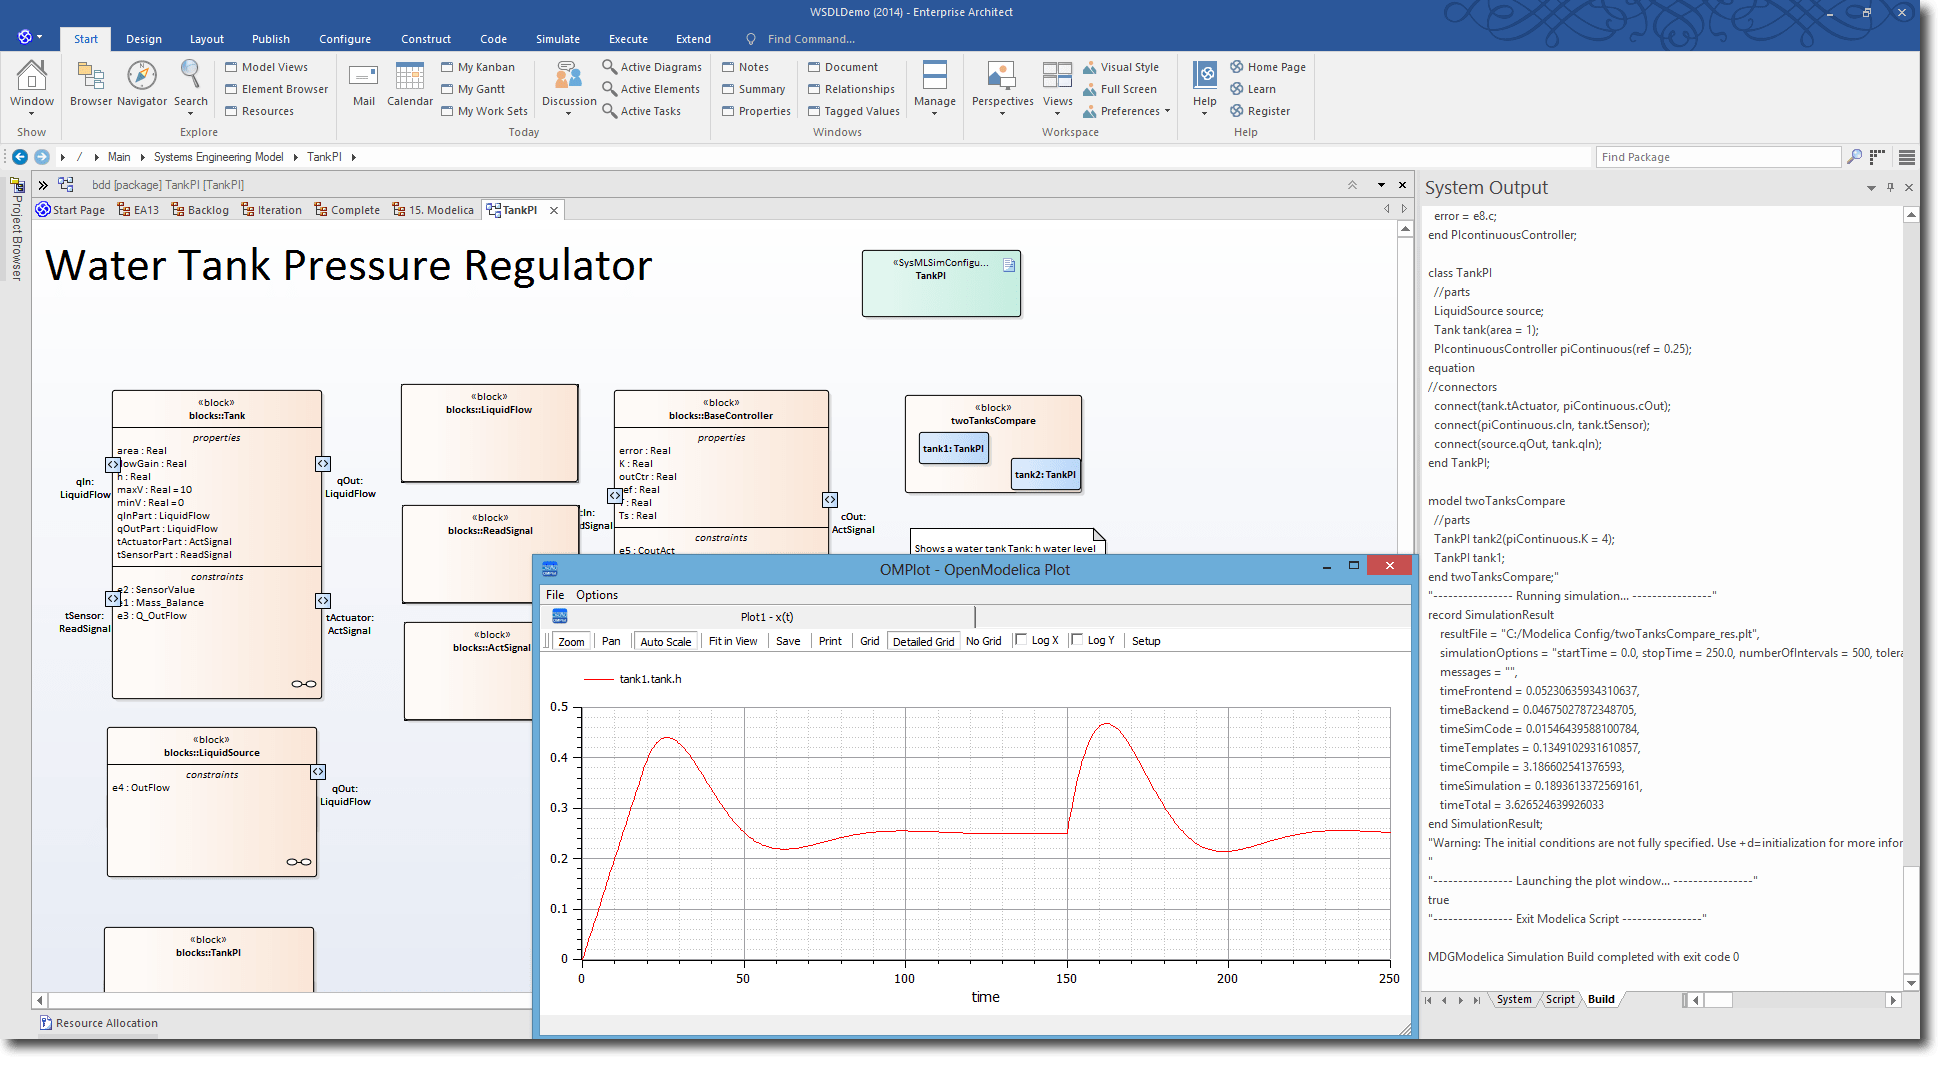Expand the System Output panel menu arrow
The width and height of the screenshot is (1950, 1069).
point(1871,188)
